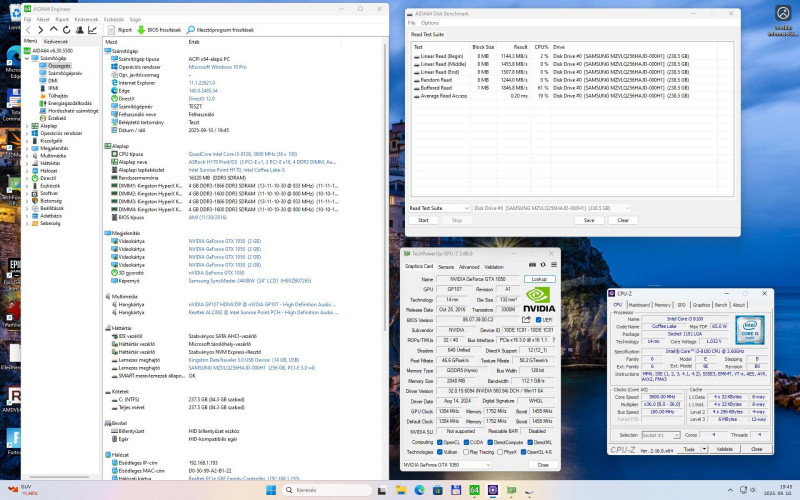Viewport: 800px width, 500px height.
Task: Click the QuadCore Intel Core i3-8100 link
Action: pos(242,154)
